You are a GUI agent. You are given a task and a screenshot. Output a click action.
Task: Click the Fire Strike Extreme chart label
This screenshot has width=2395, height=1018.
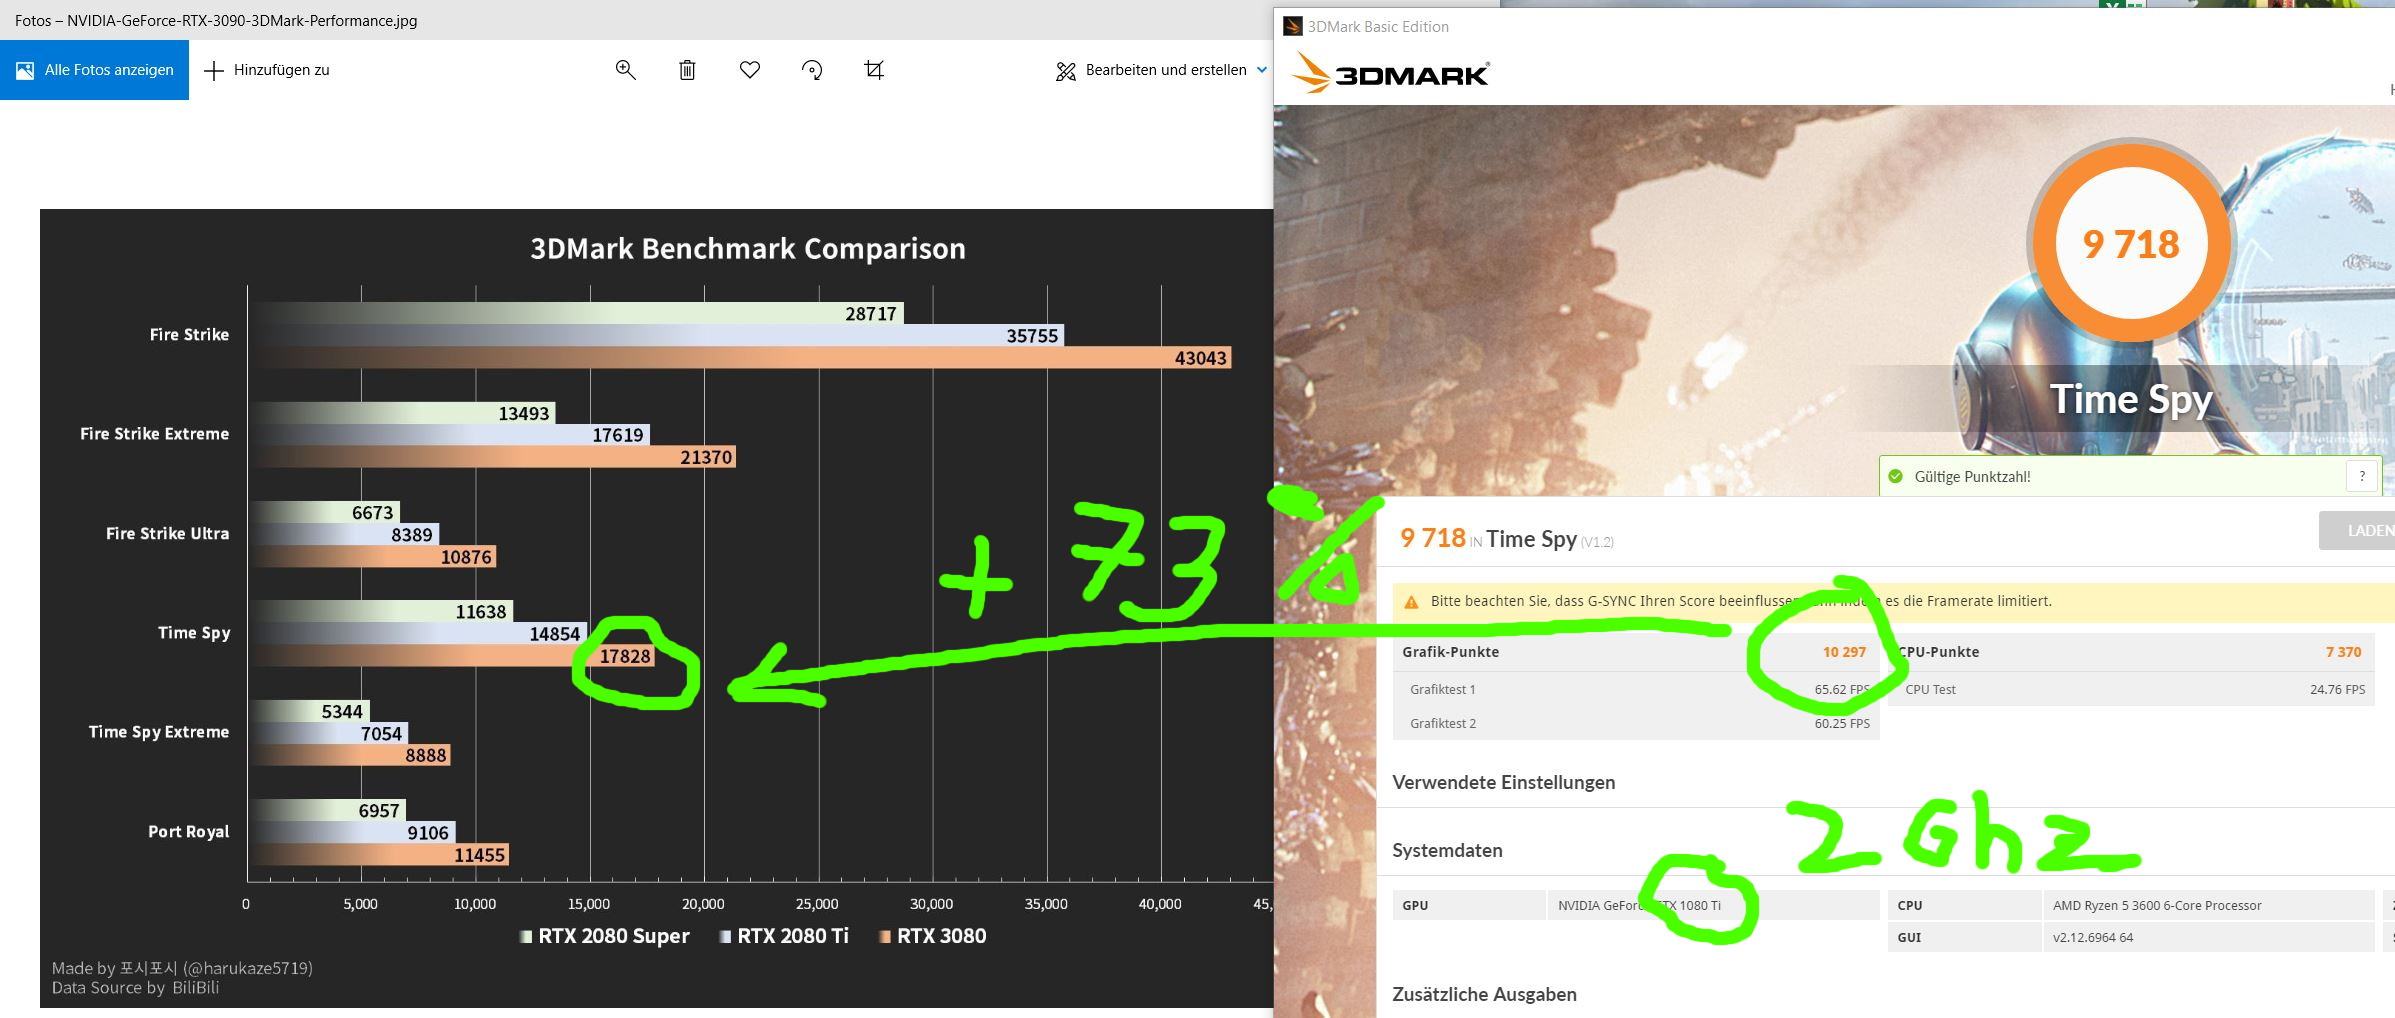click(x=155, y=433)
